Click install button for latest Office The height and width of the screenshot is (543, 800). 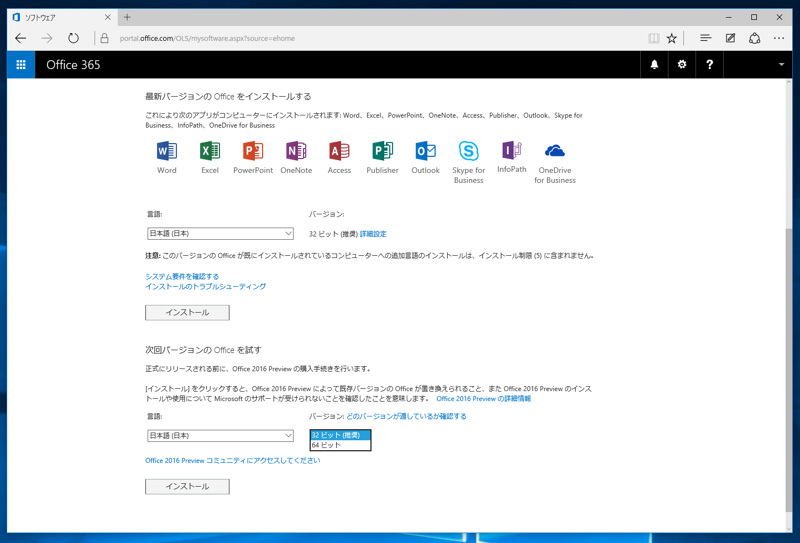point(187,312)
